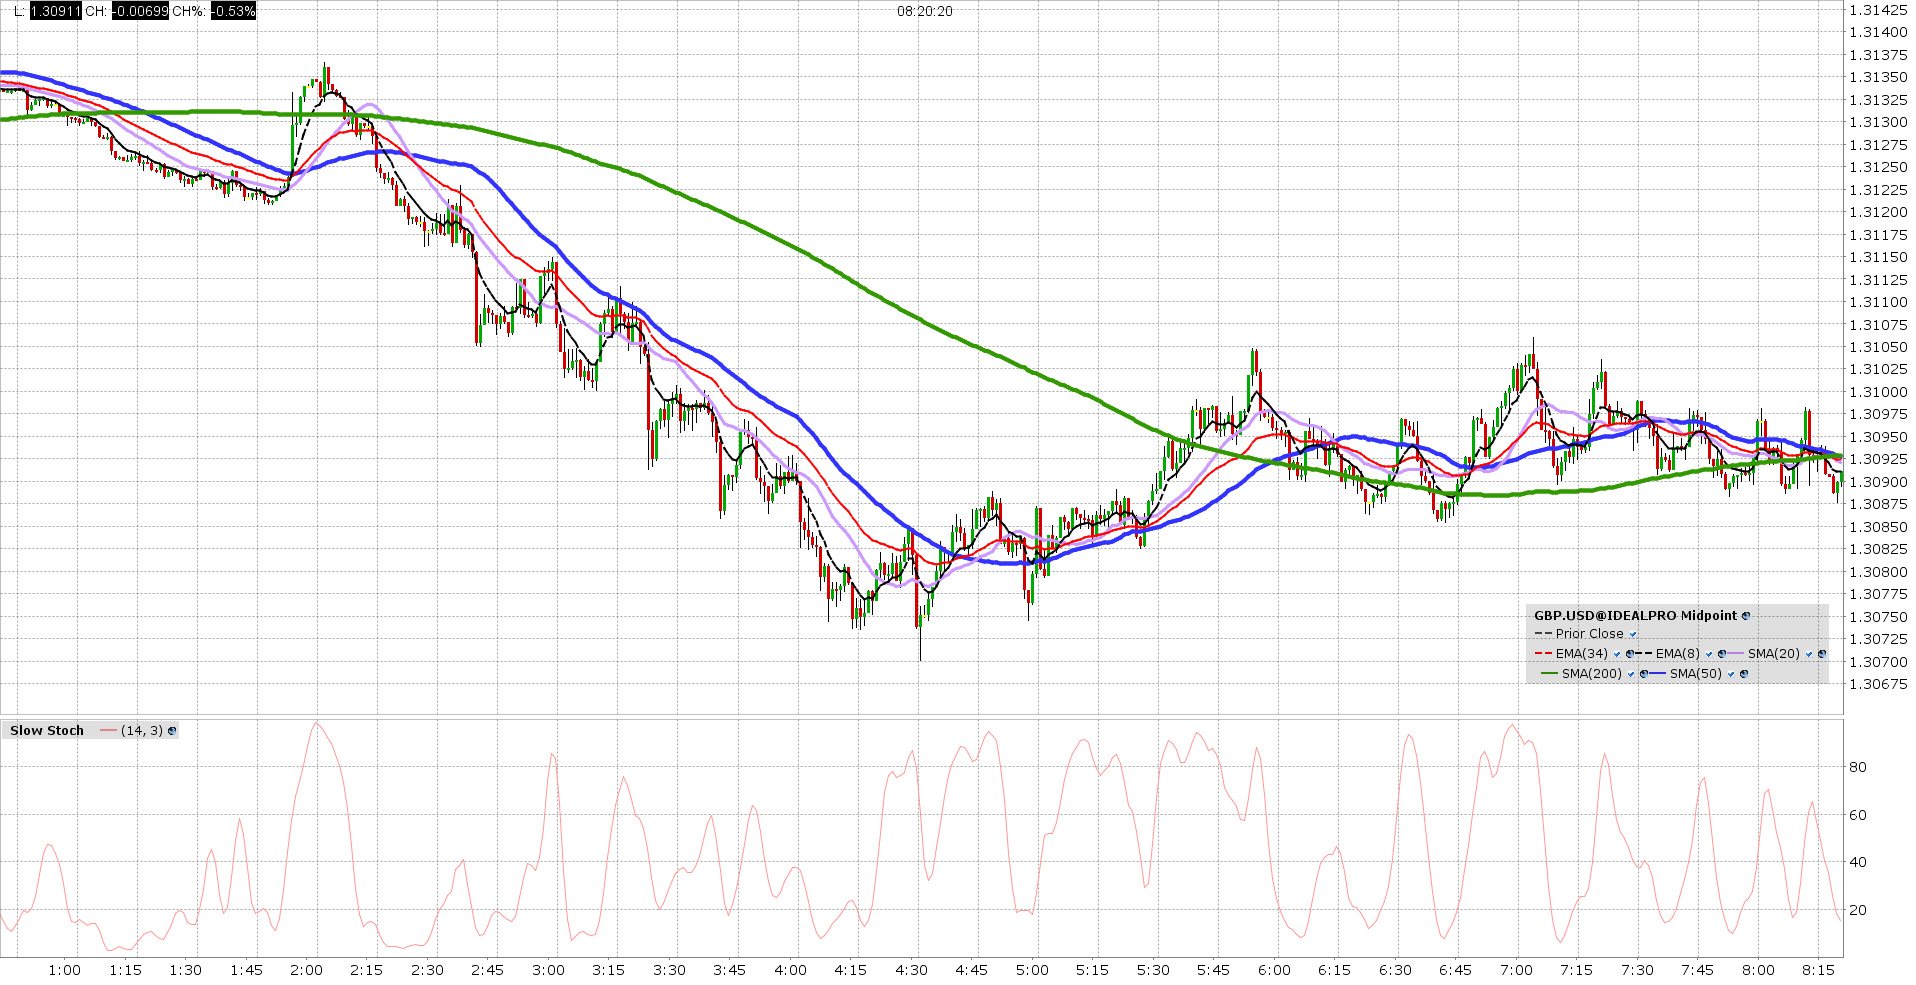This screenshot has height=985, width=1916.
Task: Click the purple SMA(20) line swatch
Action: pos(1735,653)
